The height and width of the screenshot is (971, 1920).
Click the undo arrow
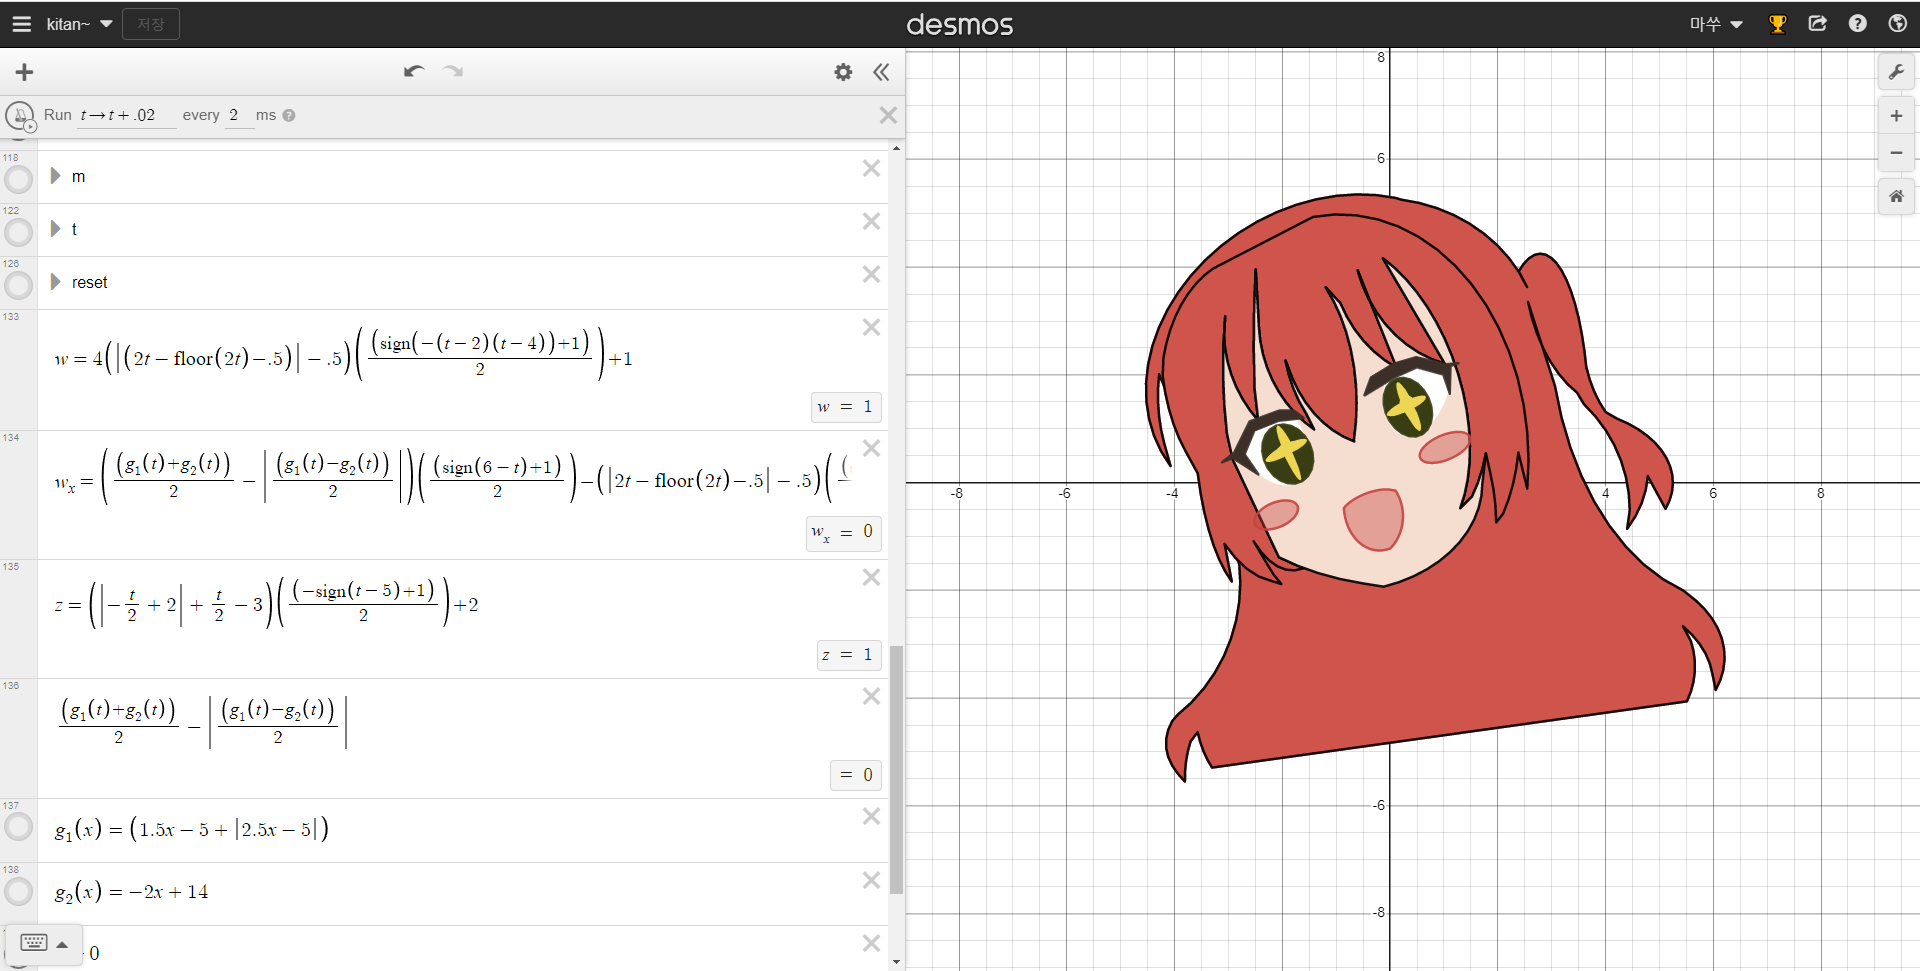click(414, 72)
